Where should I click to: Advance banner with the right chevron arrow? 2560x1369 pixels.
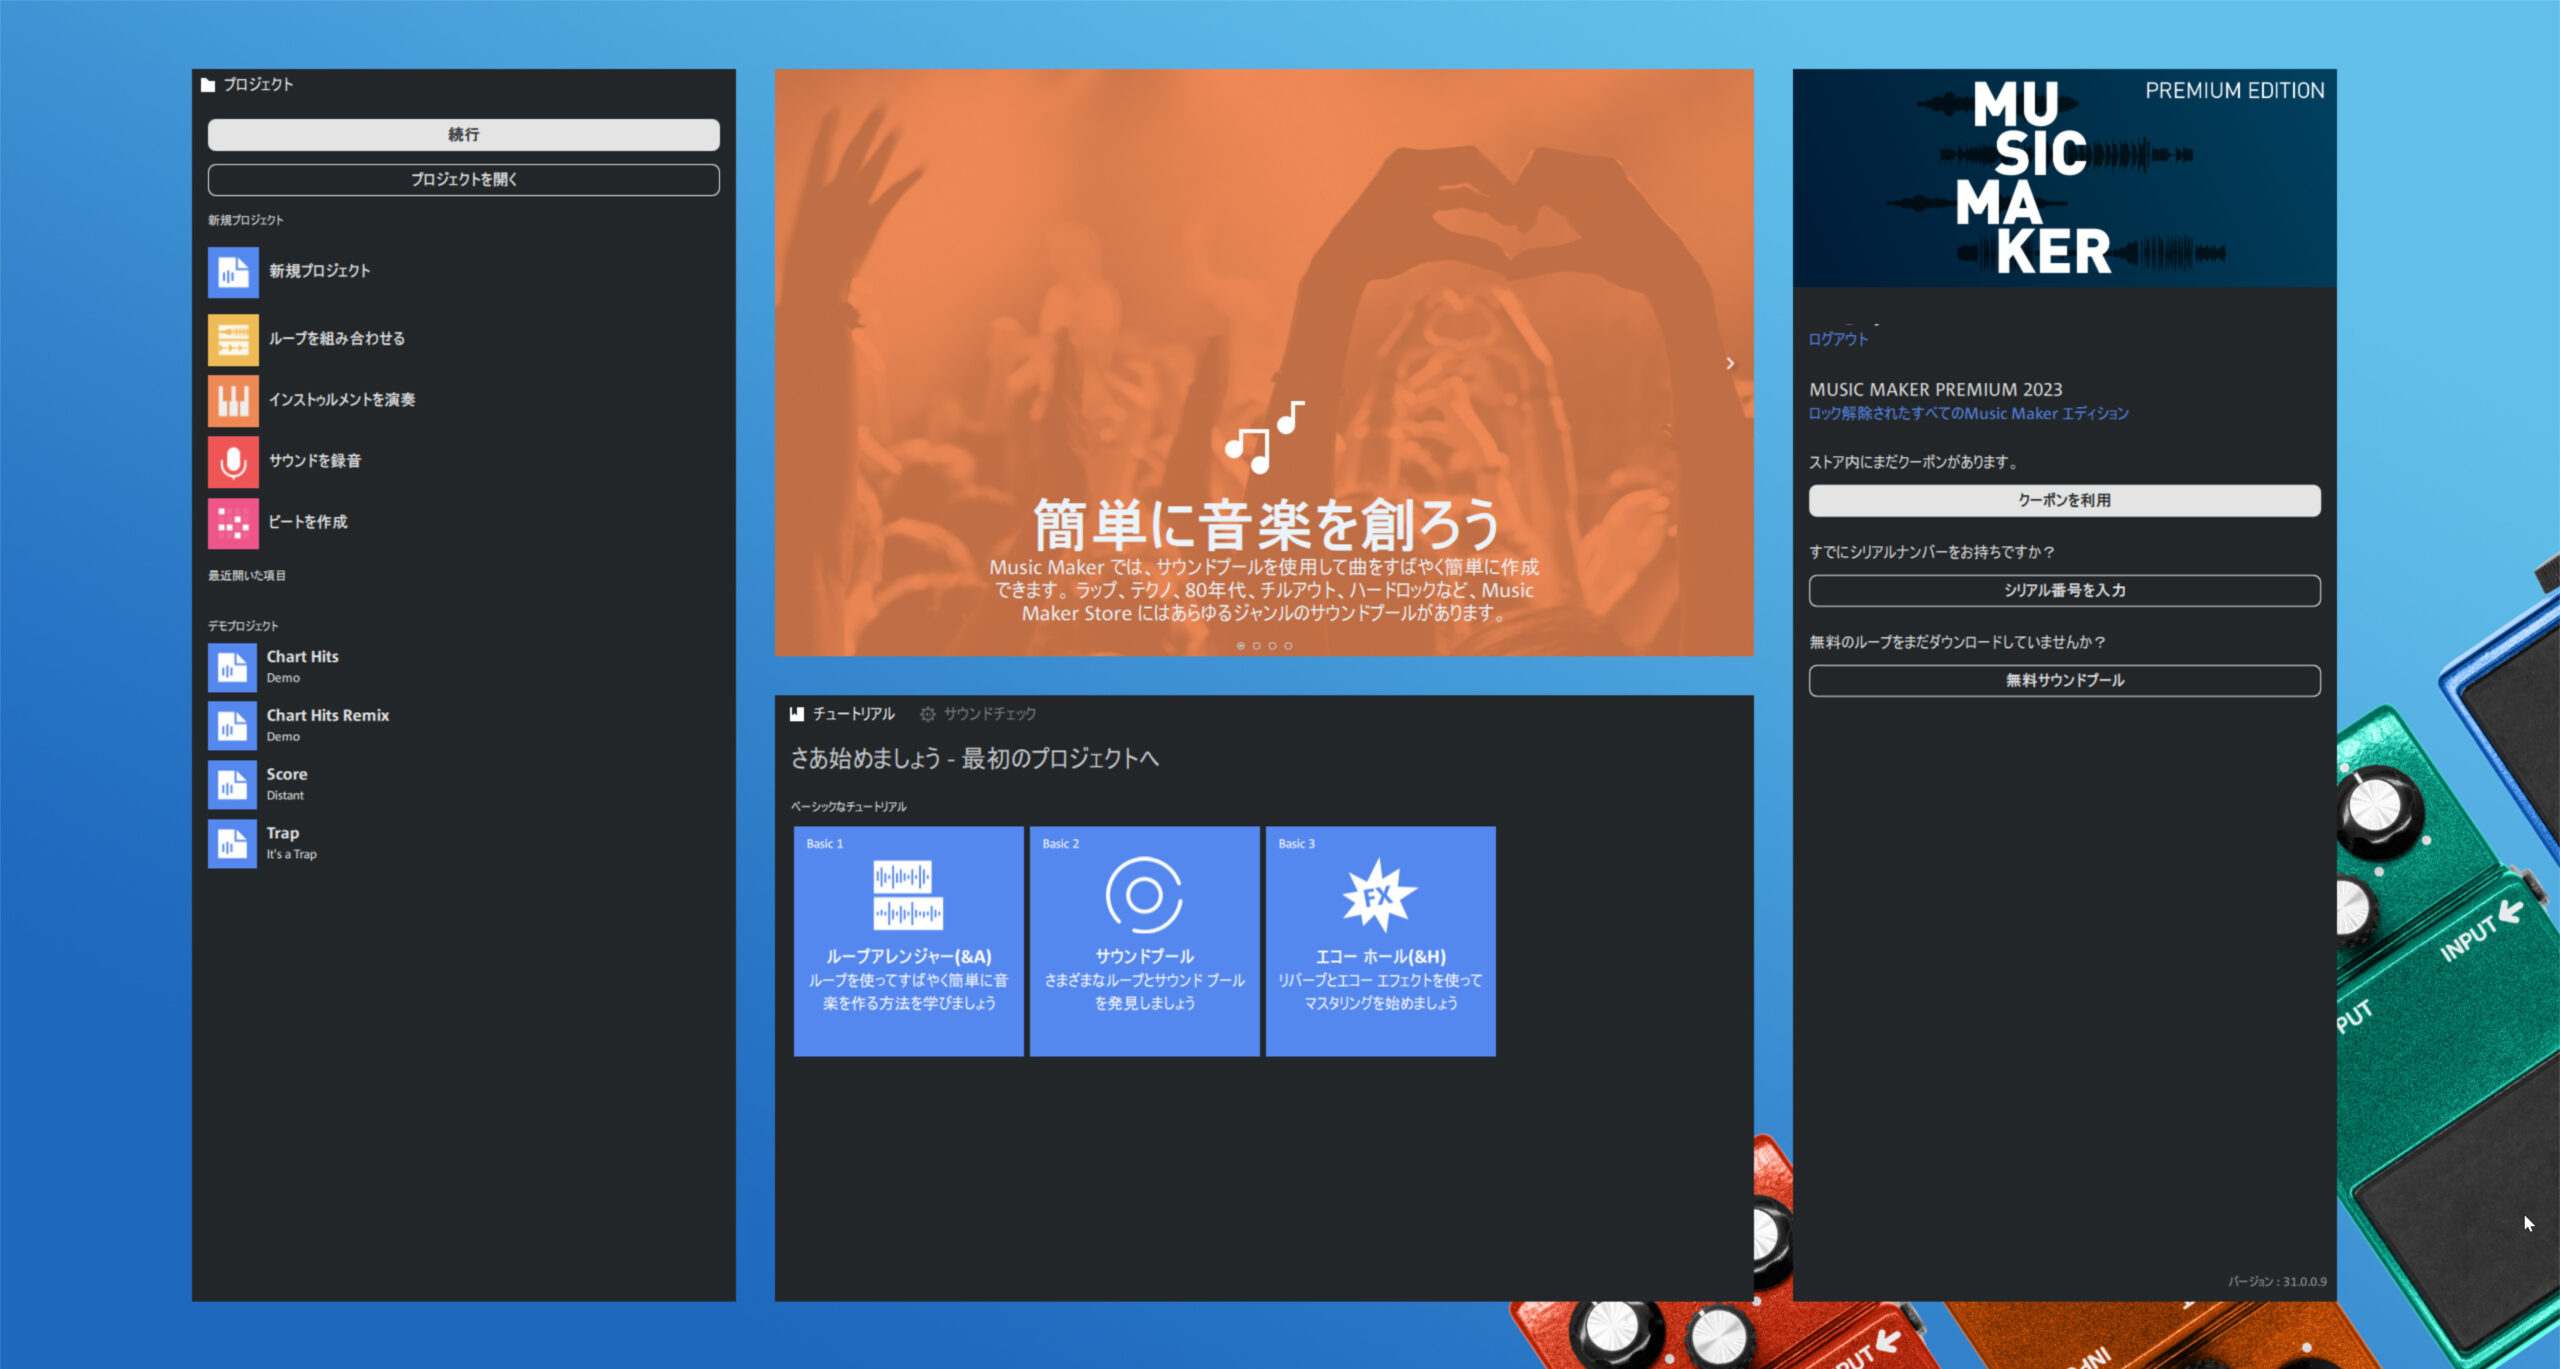[x=1730, y=363]
